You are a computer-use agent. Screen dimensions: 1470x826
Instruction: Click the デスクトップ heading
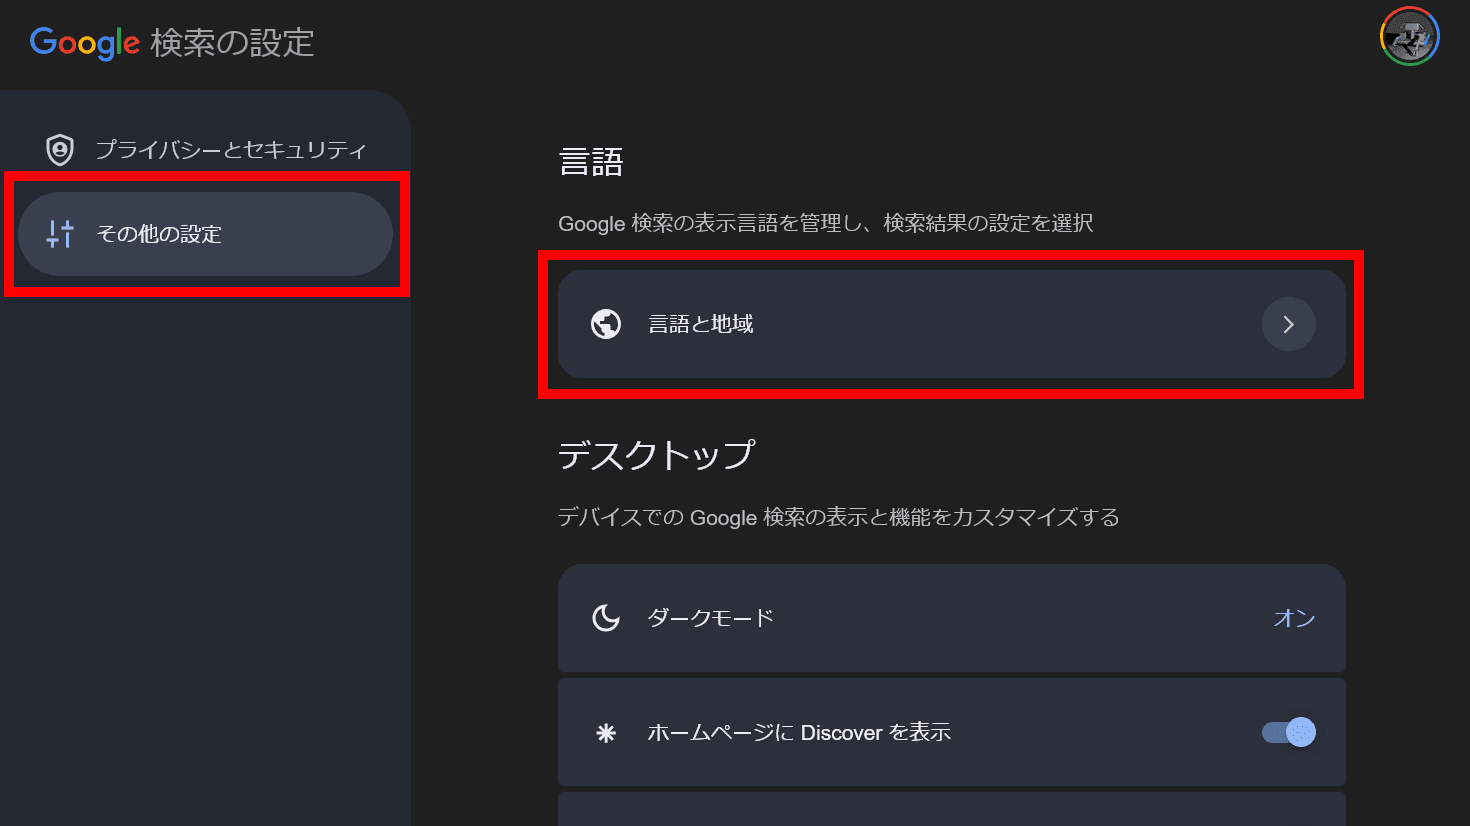[x=656, y=455]
